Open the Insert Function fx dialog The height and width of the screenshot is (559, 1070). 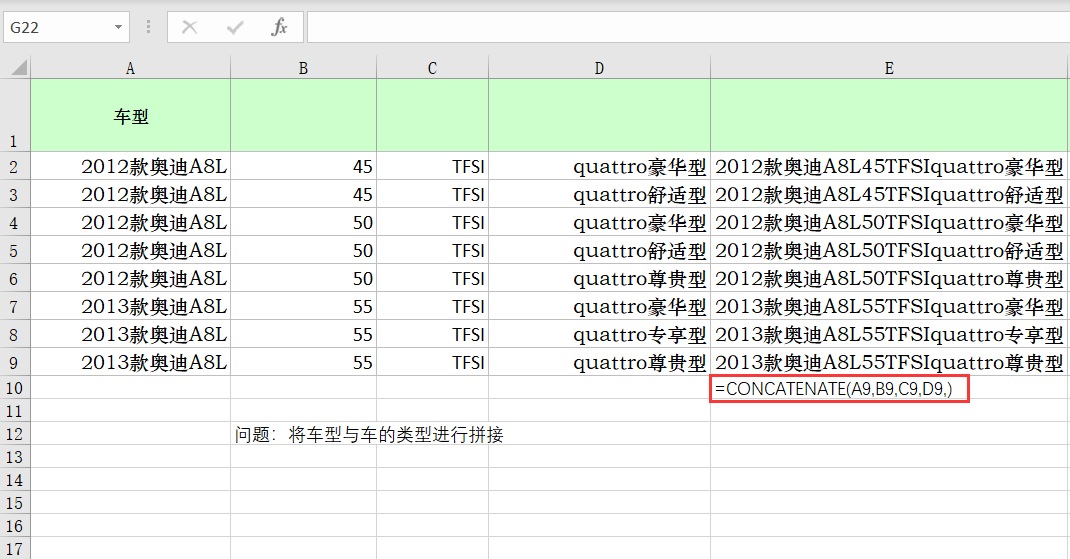click(279, 27)
